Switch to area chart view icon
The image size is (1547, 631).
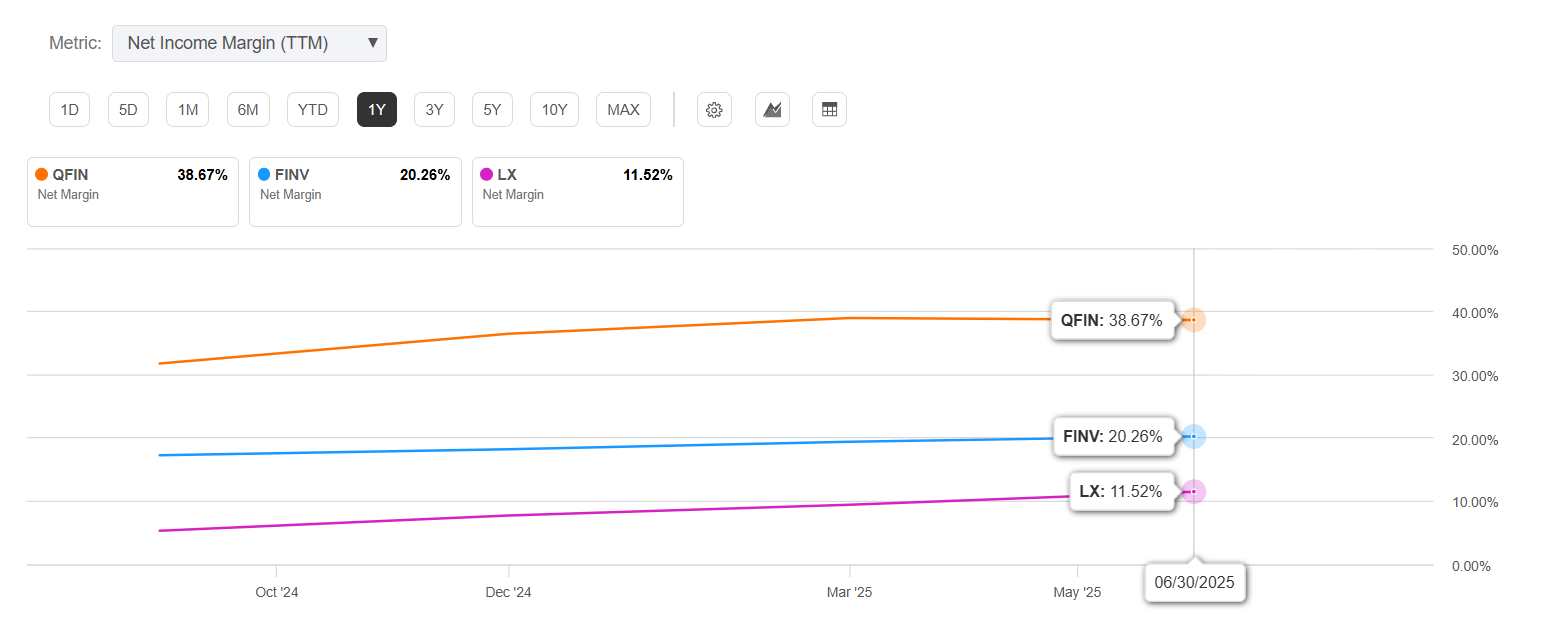coord(772,110)
